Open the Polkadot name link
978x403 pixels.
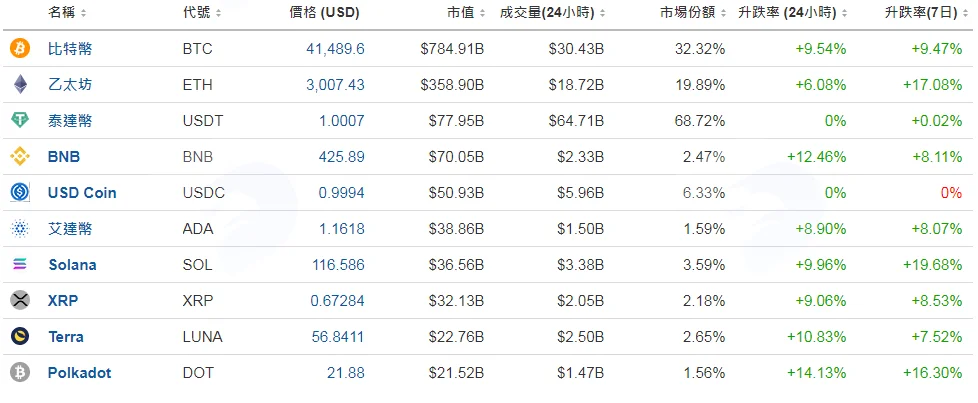(79, 373)
